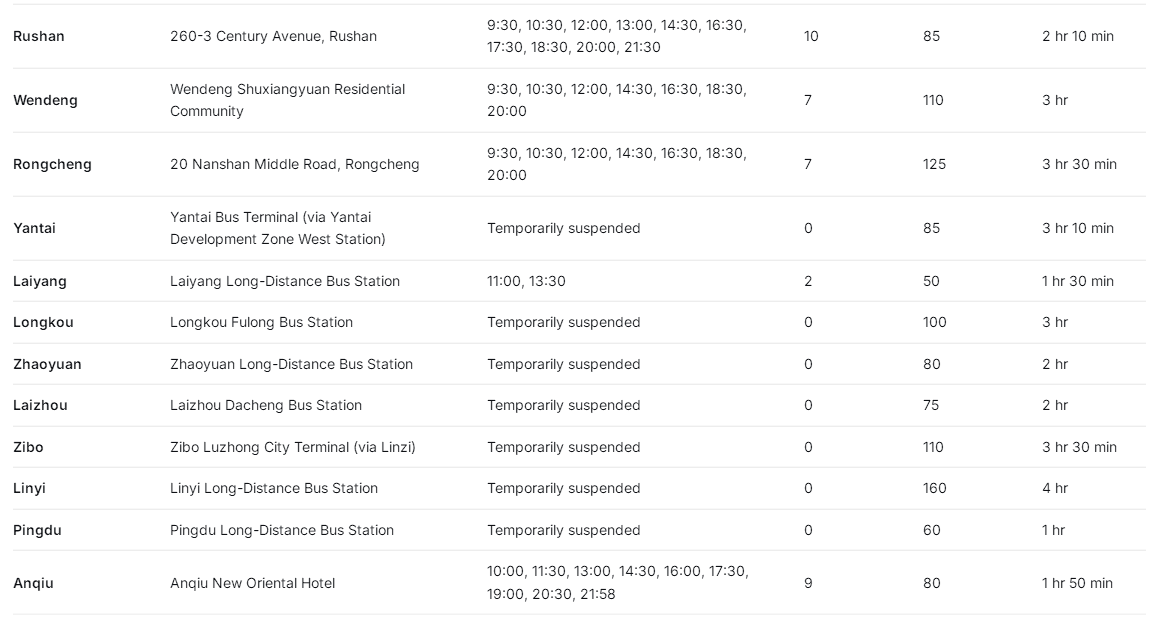Click the Linyi row name
Viewport: 1161px width, 622px height.
(29, 489)
